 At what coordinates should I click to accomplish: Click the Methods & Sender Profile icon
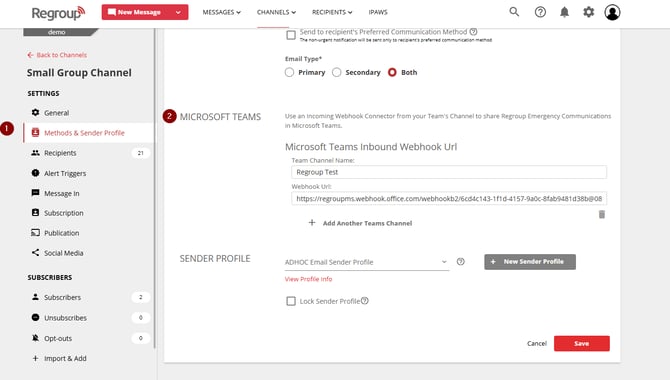pos(35,133)
